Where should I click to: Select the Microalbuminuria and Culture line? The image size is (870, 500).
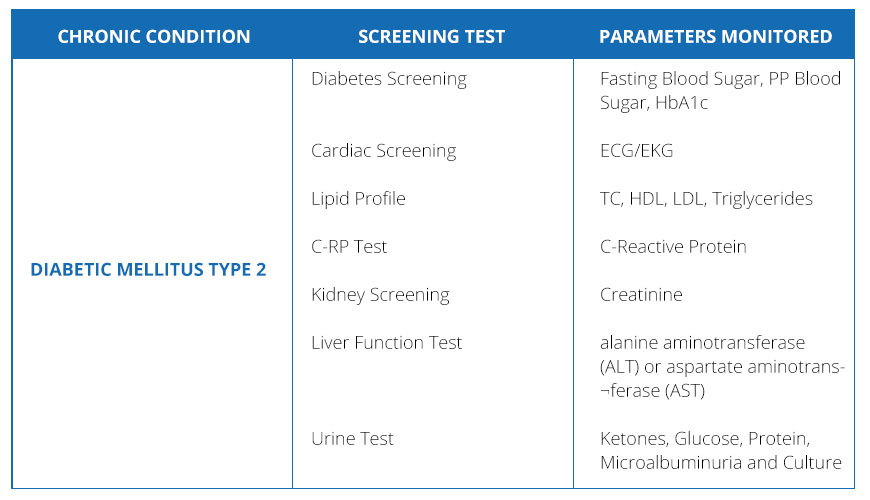click(720, 463)
